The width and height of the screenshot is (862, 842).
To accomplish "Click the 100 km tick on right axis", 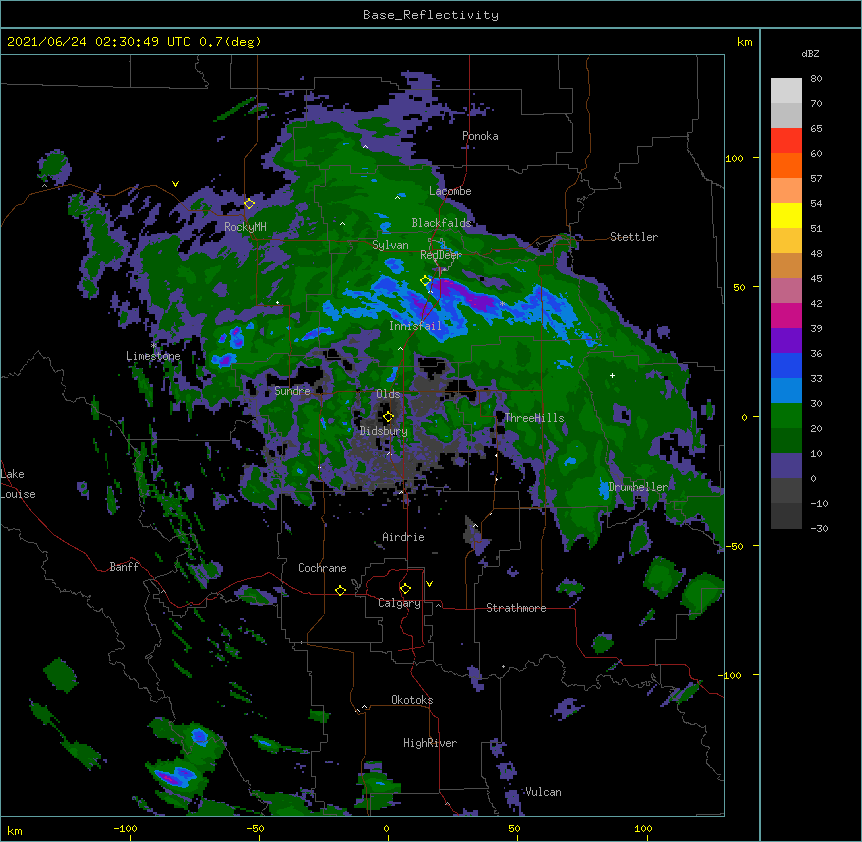I will pyautogui.click(x=734, y=158).
